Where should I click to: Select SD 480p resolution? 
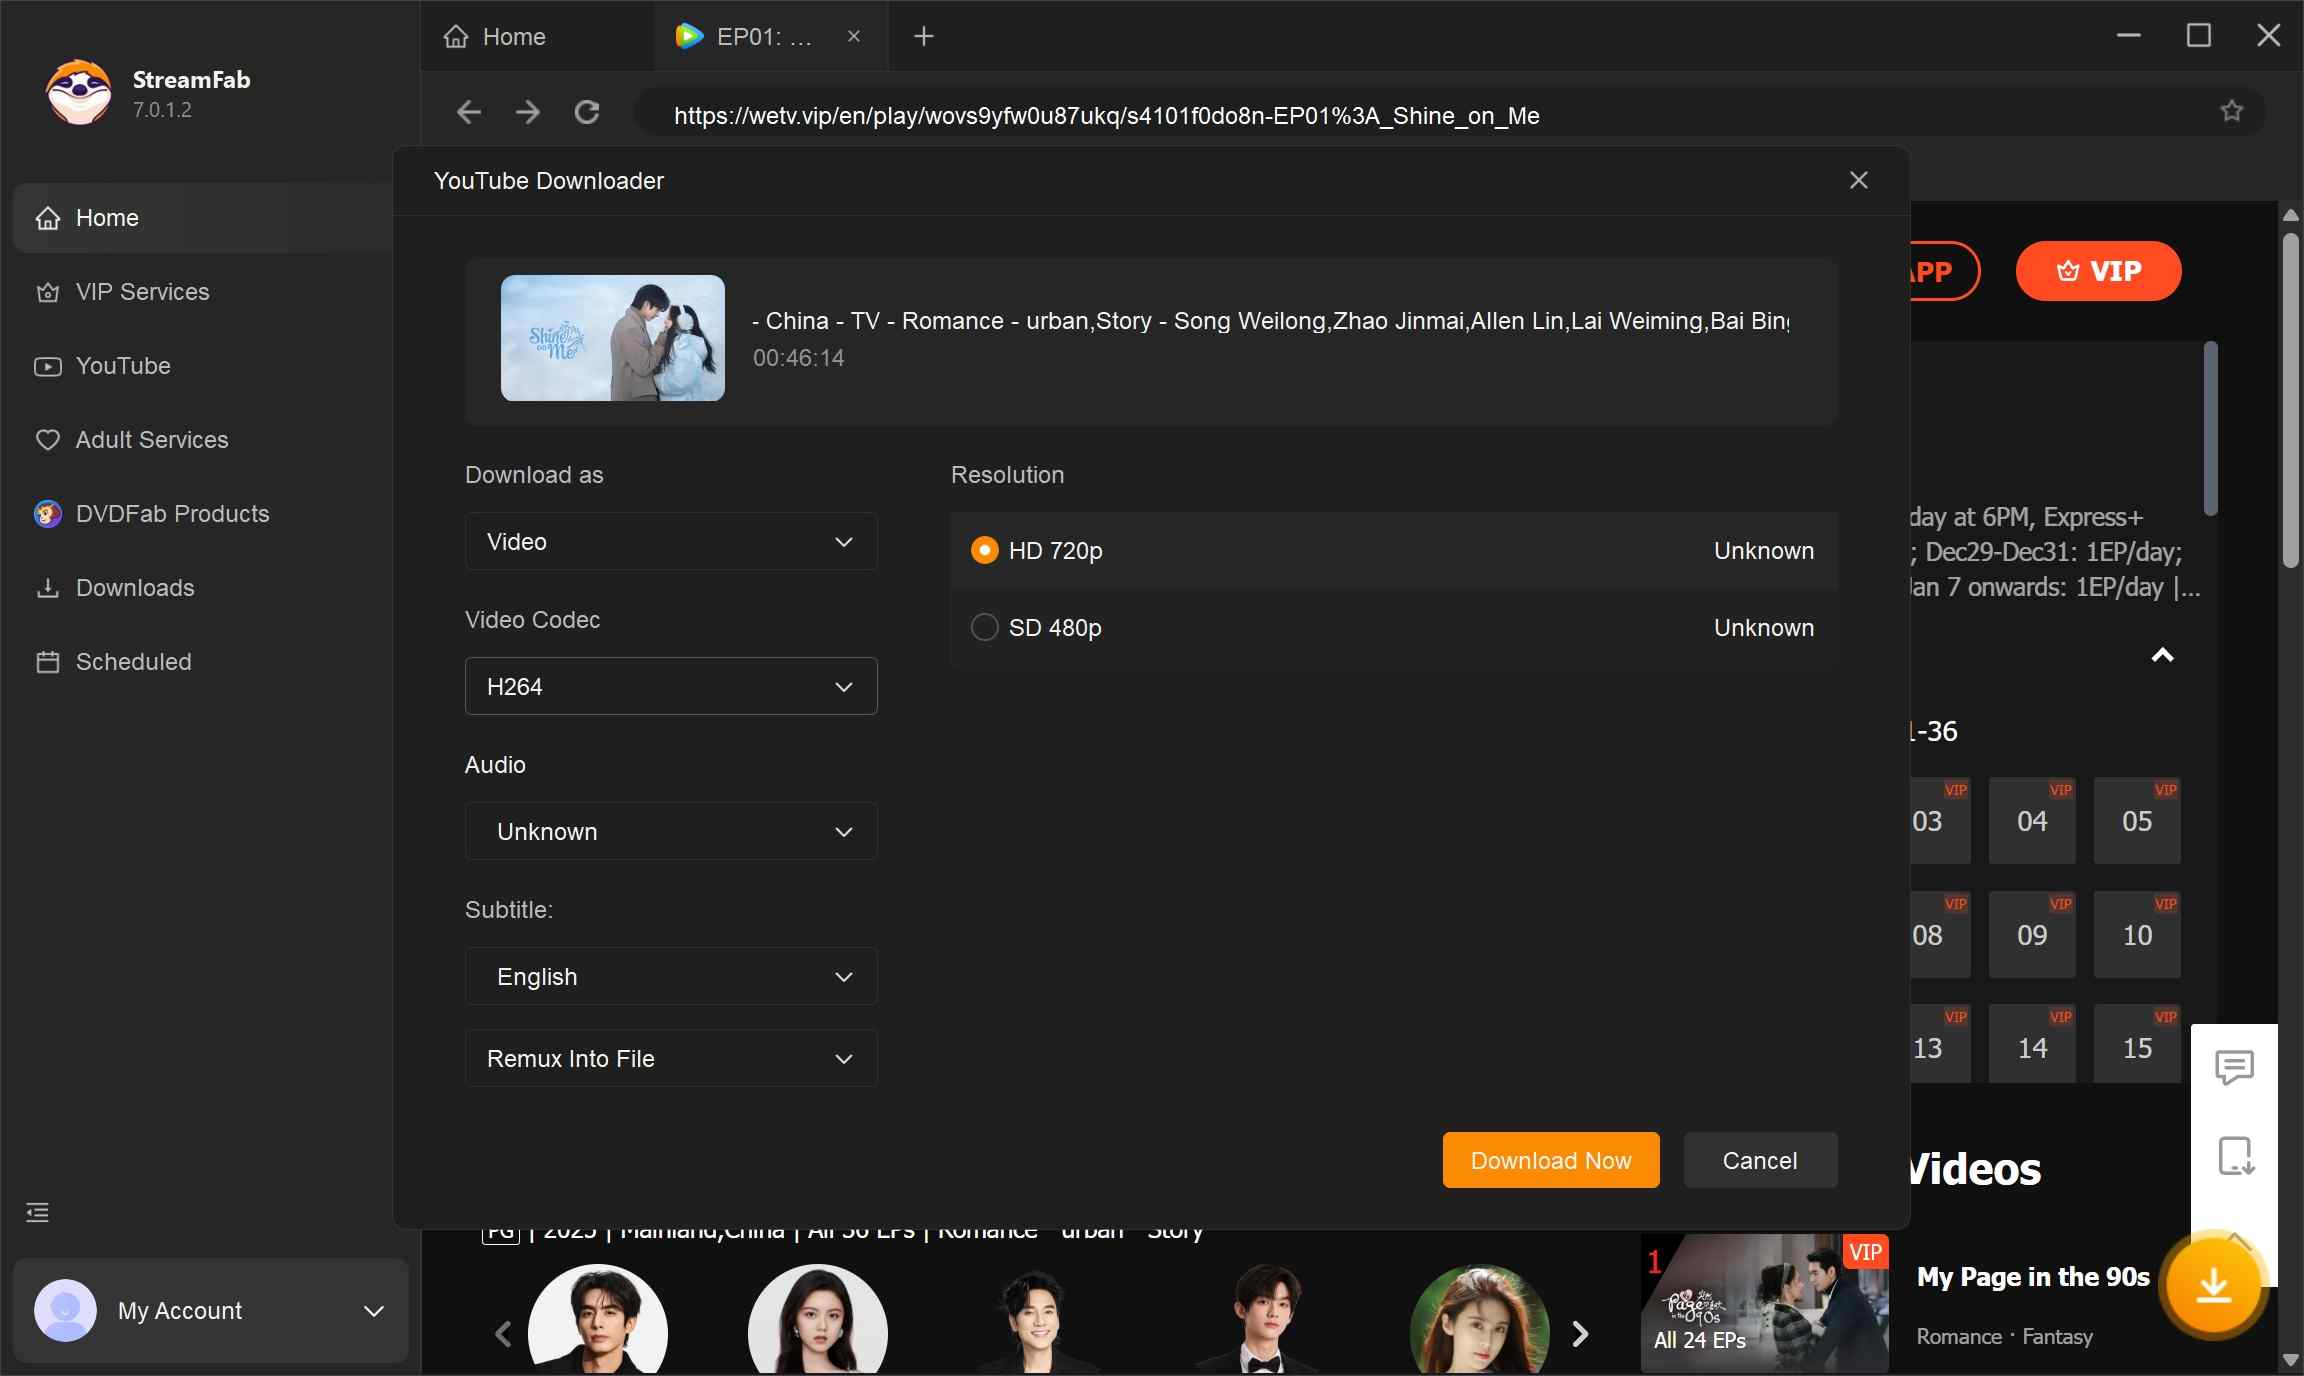click(x=985, y=628)
